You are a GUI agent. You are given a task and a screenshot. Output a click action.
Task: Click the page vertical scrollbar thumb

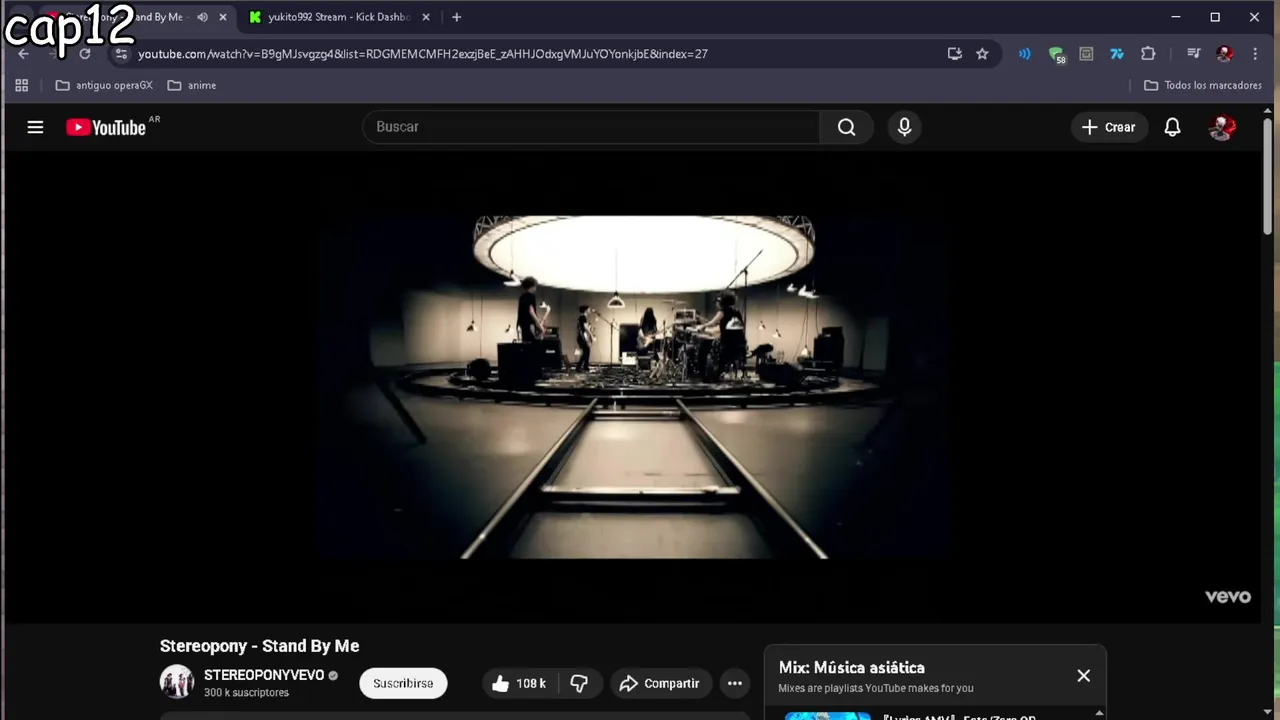[x=1267, y=176]
